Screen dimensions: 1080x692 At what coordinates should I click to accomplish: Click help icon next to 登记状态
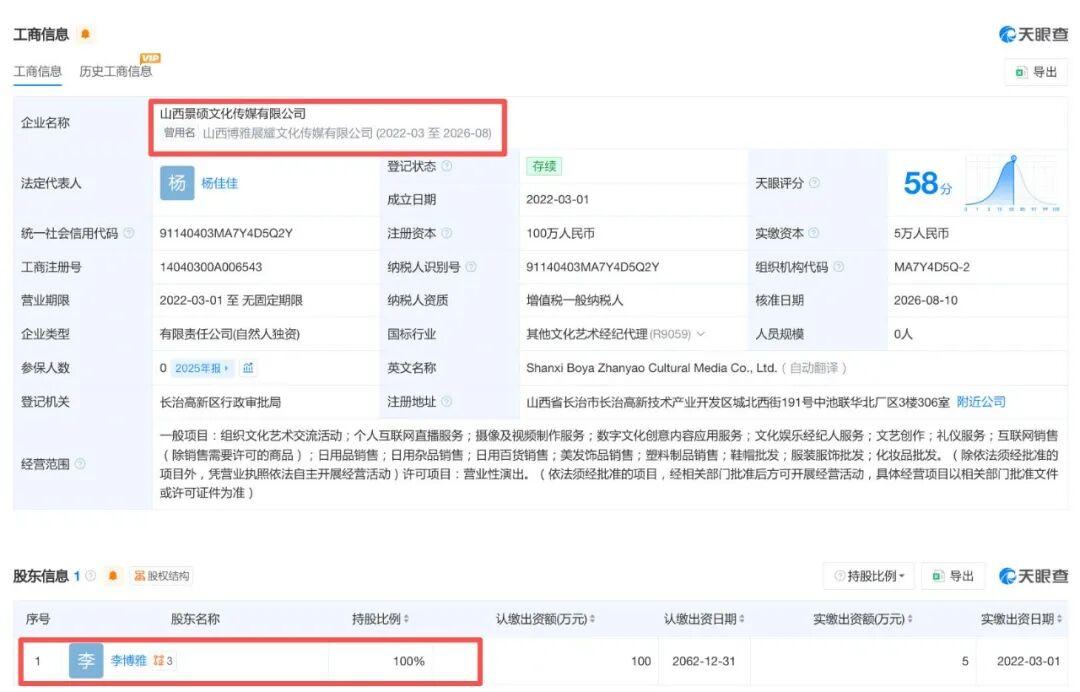tap(446, 166)
